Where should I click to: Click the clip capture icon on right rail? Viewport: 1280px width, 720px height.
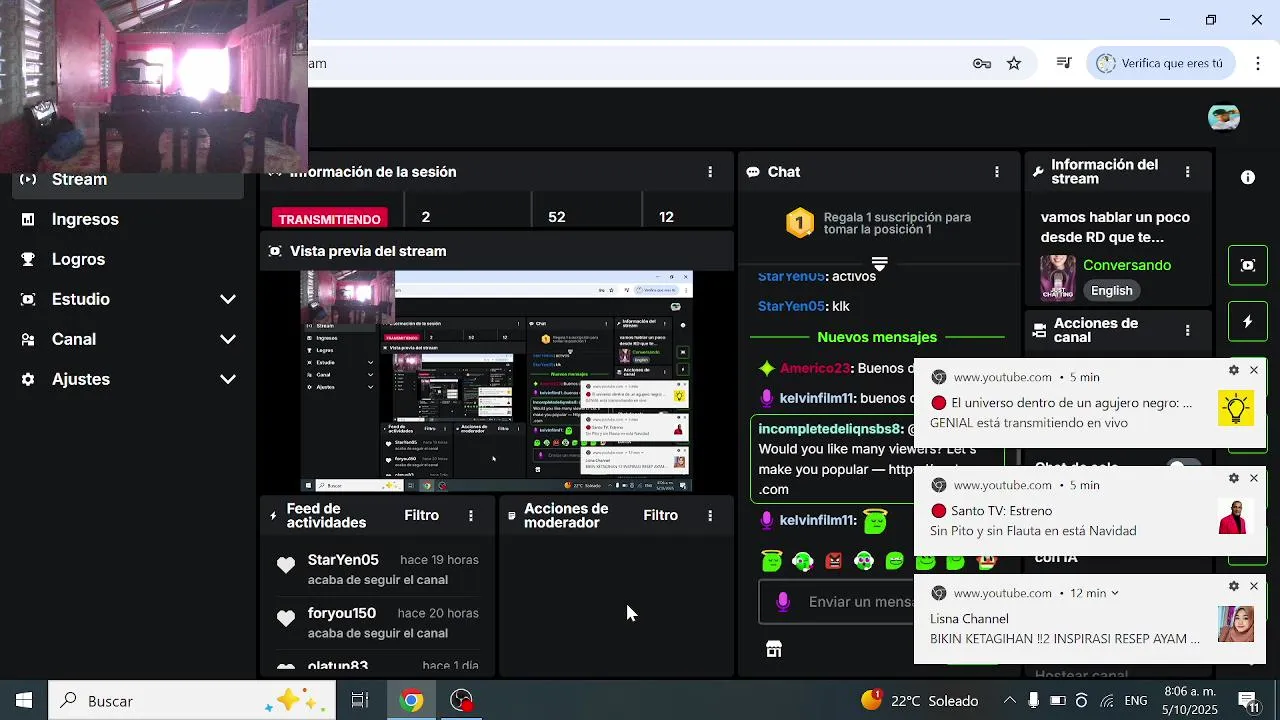tap(1248, 265)
